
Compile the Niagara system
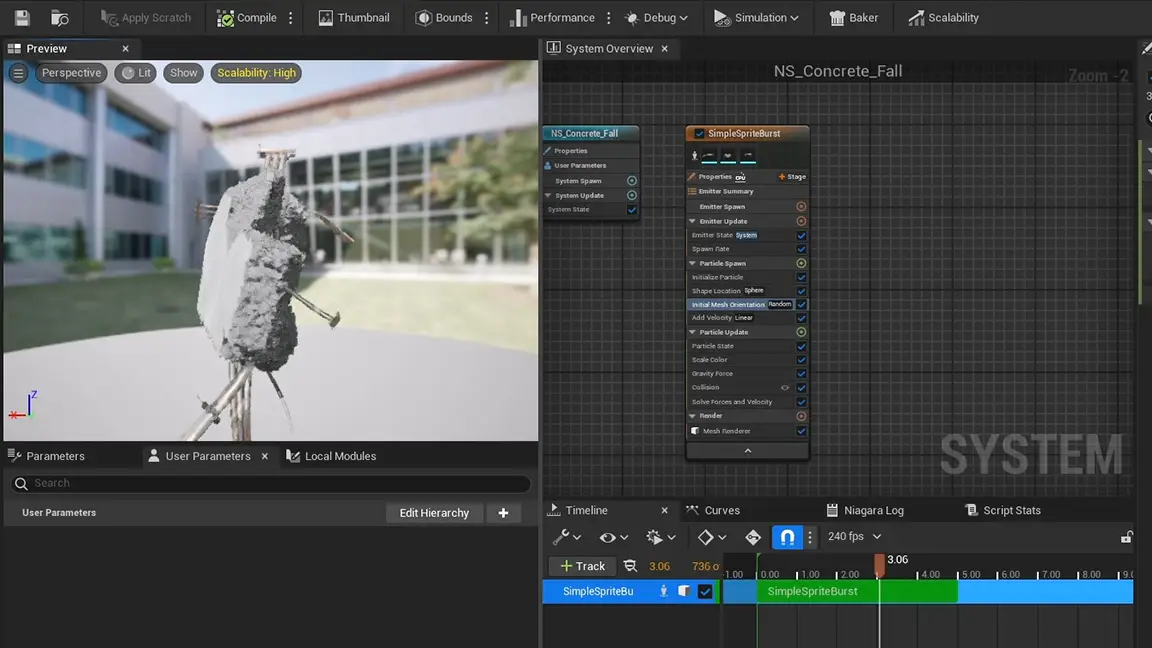[246, 18]
